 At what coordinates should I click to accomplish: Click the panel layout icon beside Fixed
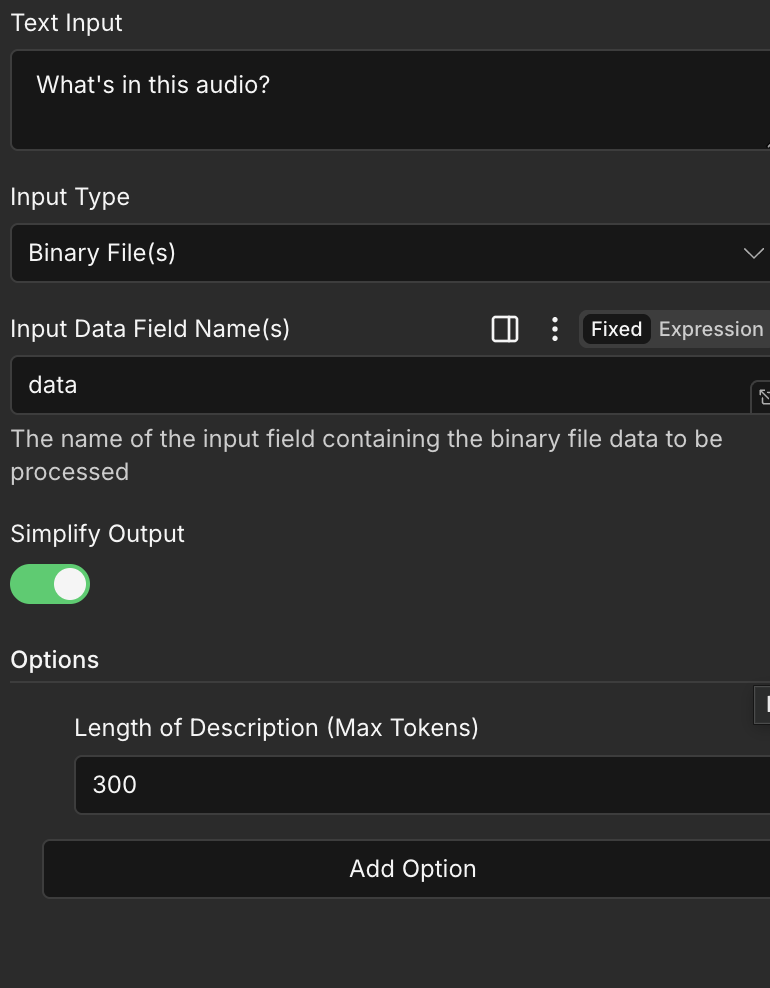(x=505, y=329)
